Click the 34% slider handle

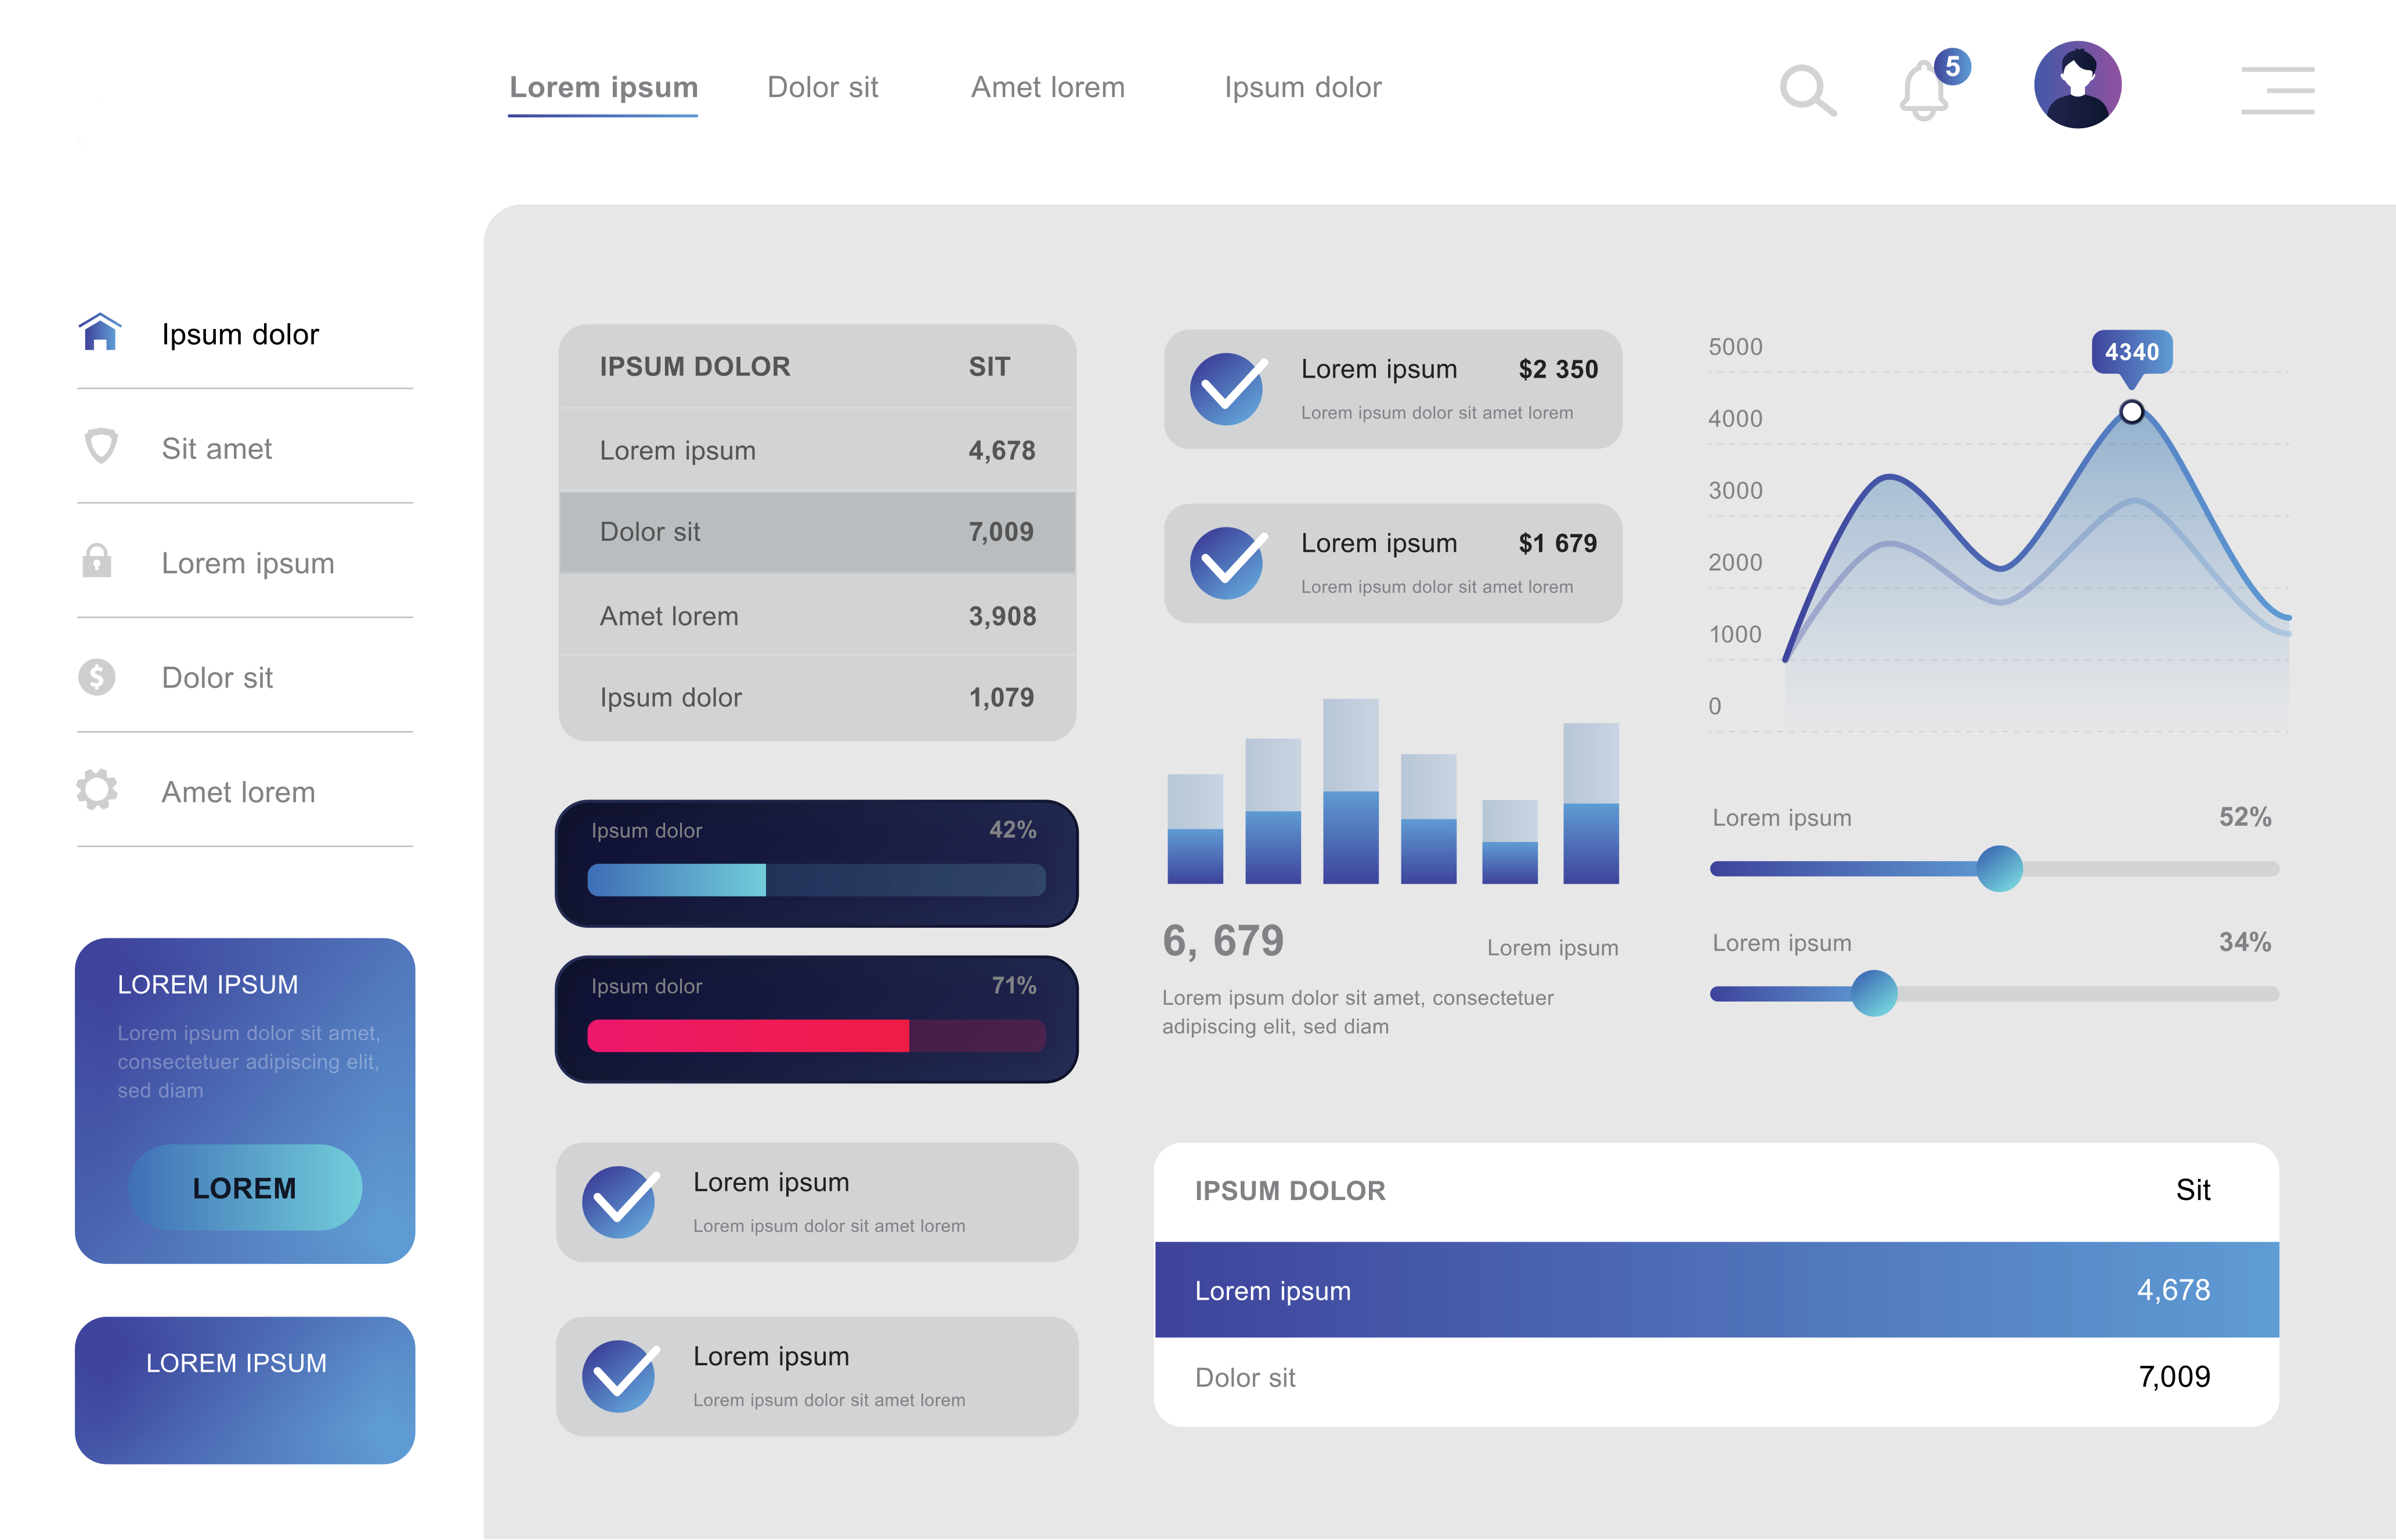click(x=1874, y=993)
